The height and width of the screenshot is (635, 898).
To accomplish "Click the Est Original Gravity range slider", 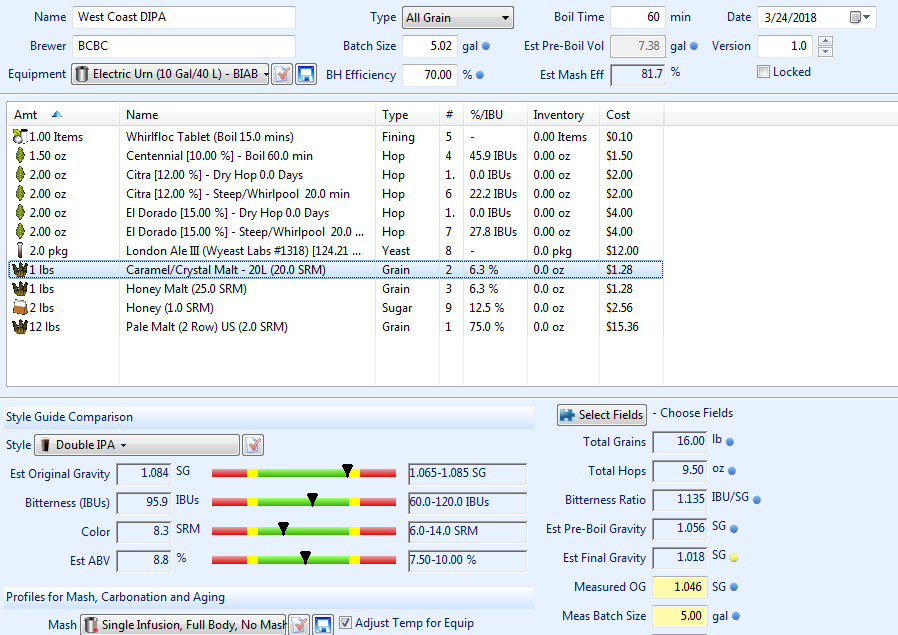I will [x=304, y=473].
